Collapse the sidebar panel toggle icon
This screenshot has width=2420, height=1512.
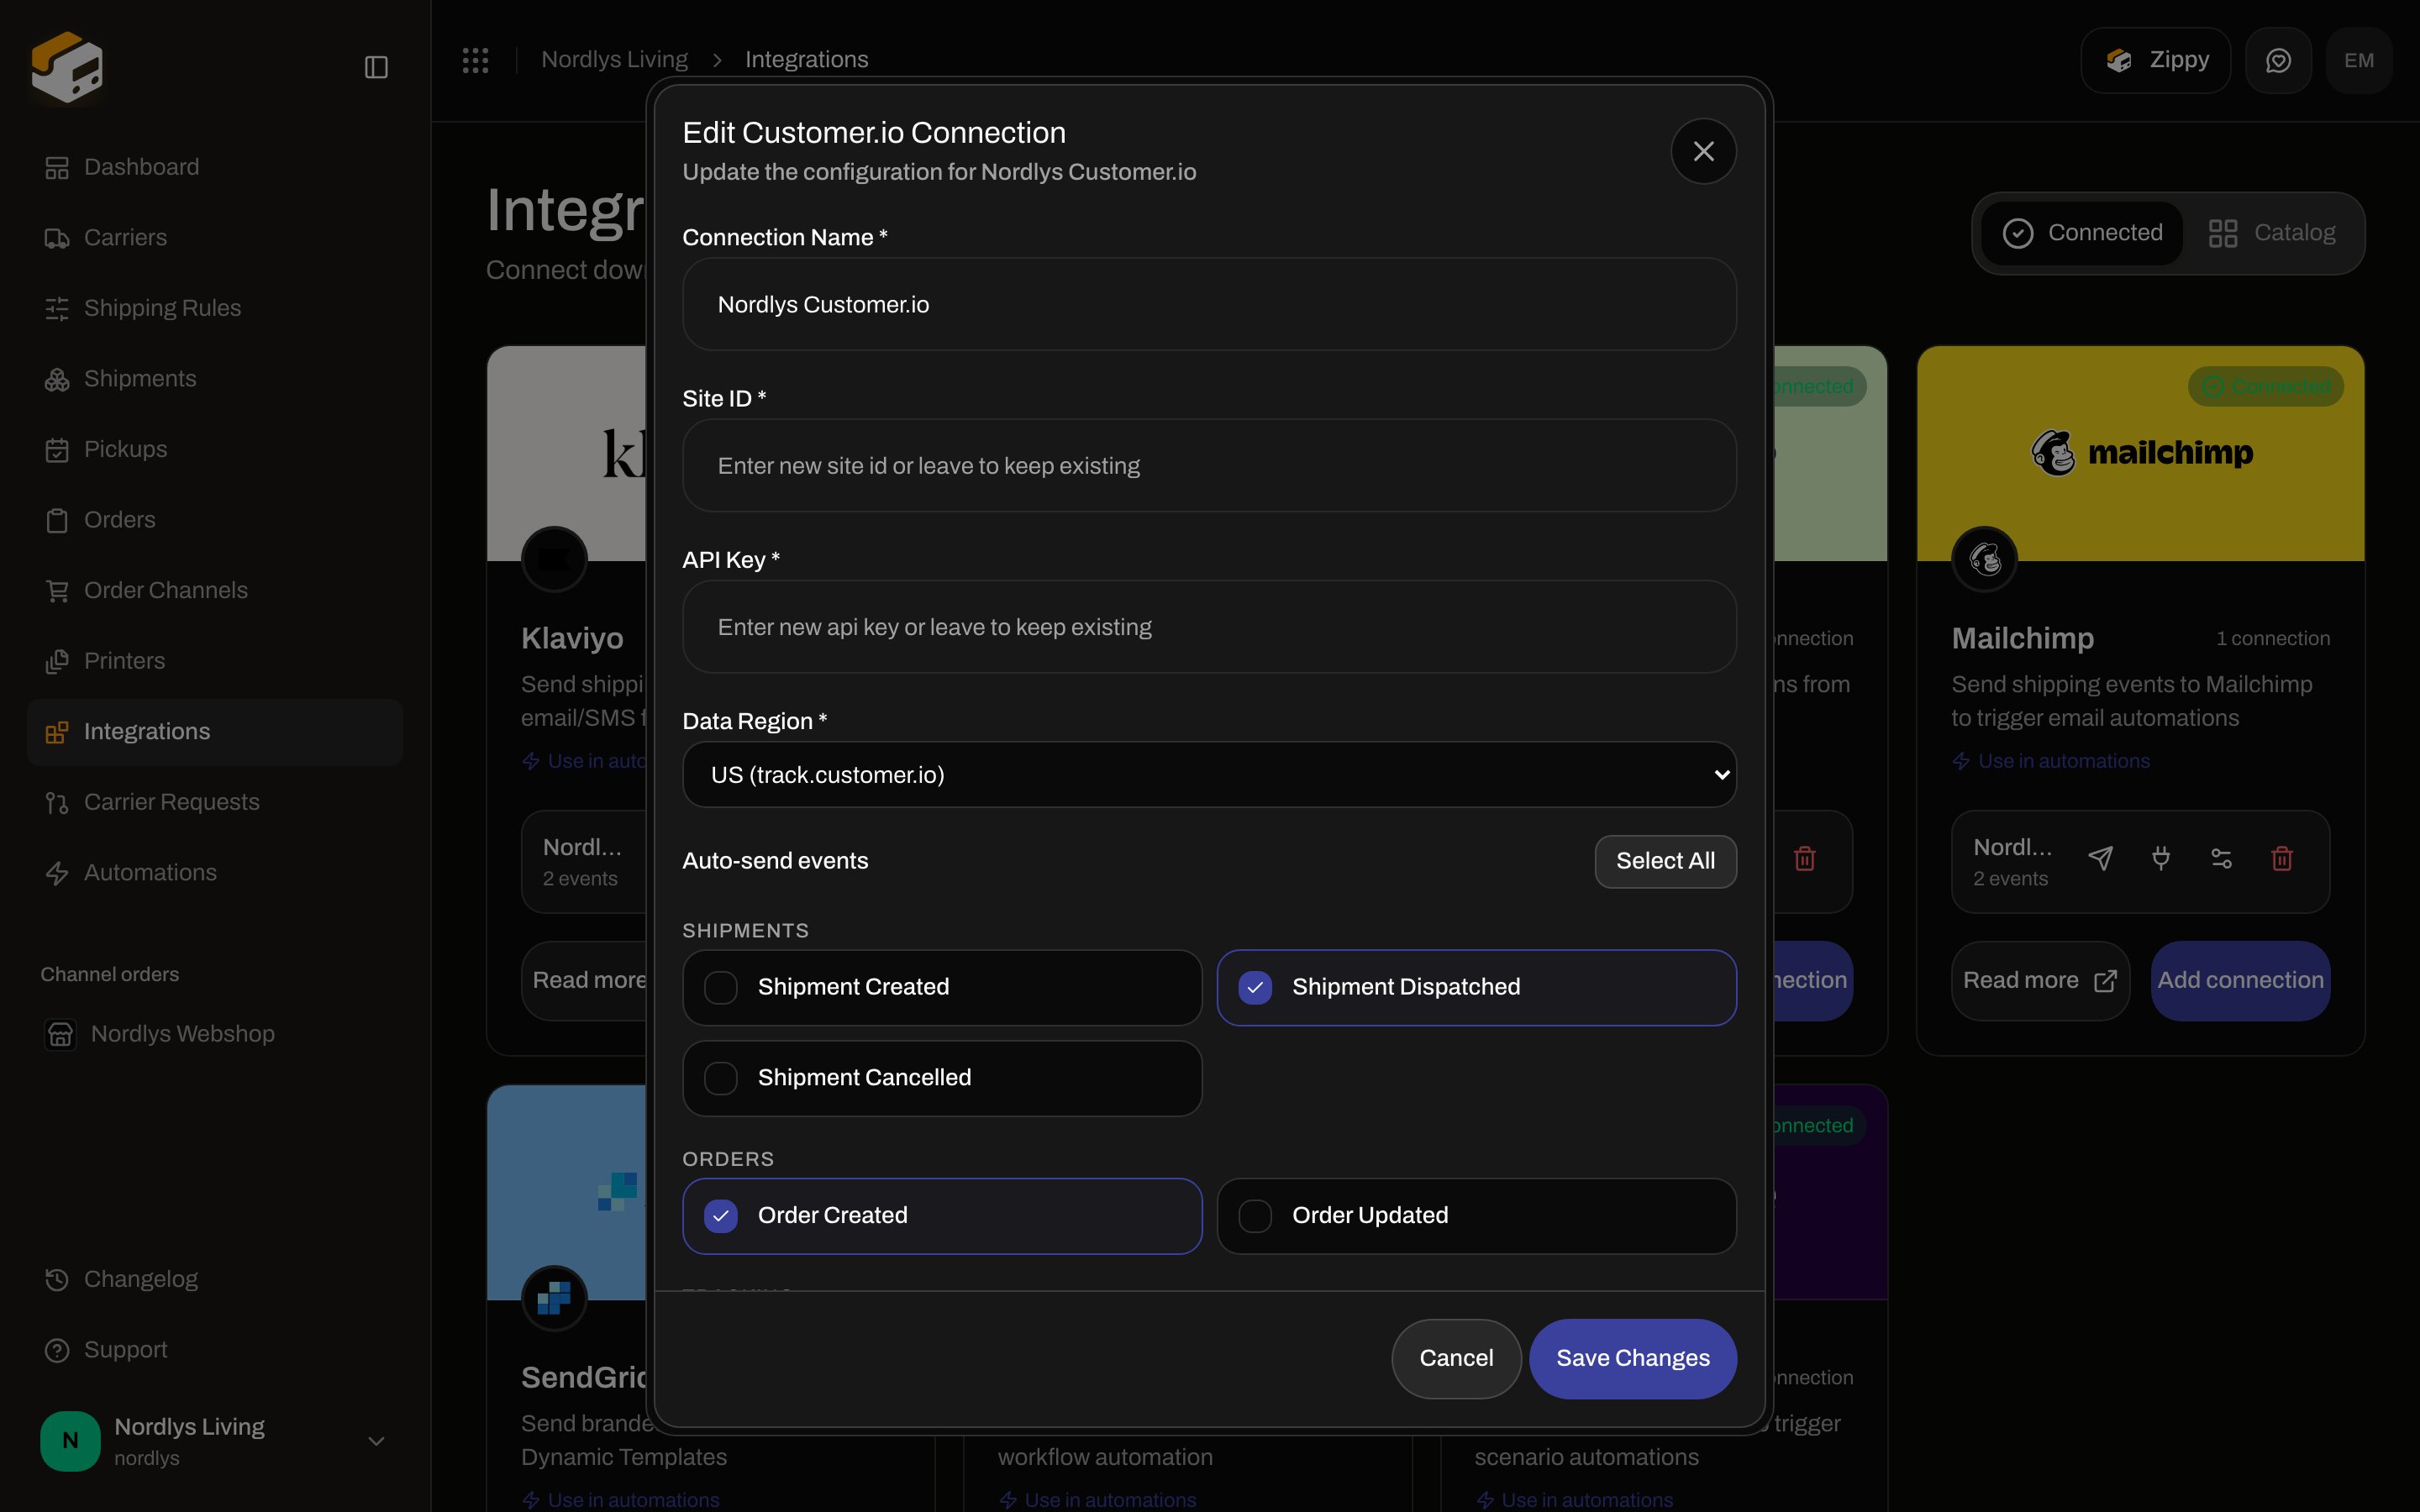(376, 67)
